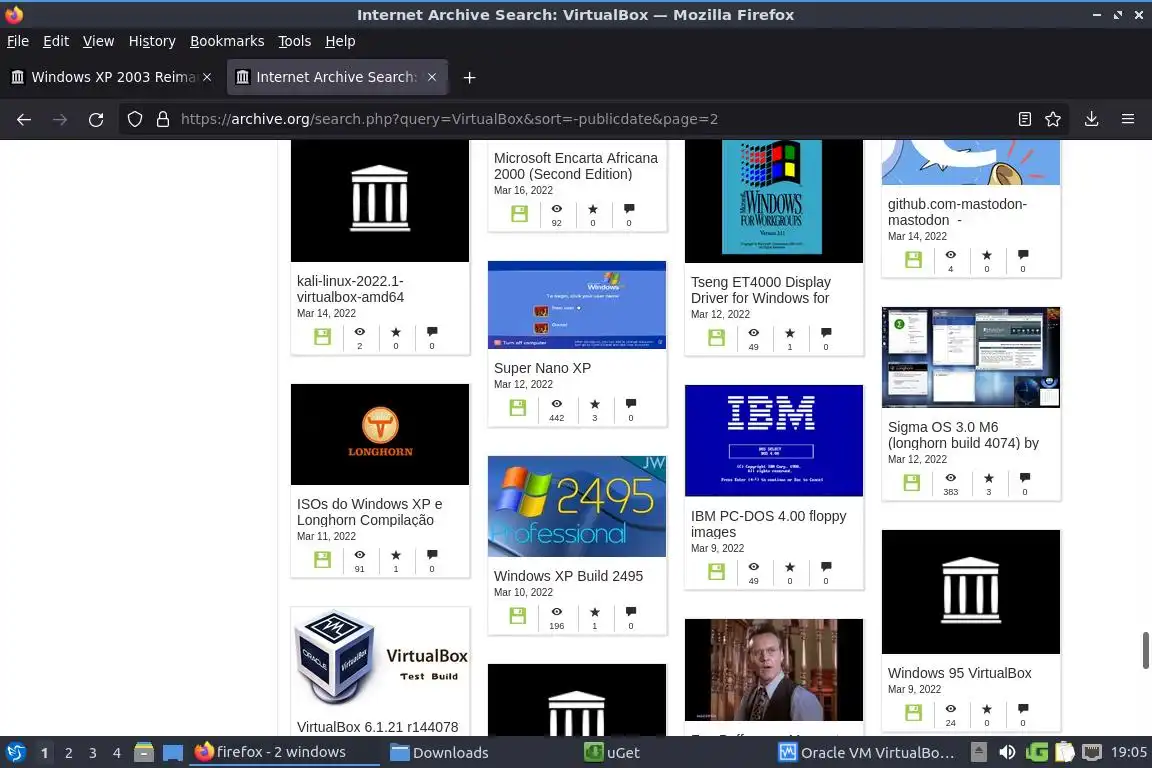Image resolution: width=1152 pixels, height=768 pixels.
Task: Click Super Nano XP login screen thumbnail
Action: pyautogui.click(x=577, y=305)
